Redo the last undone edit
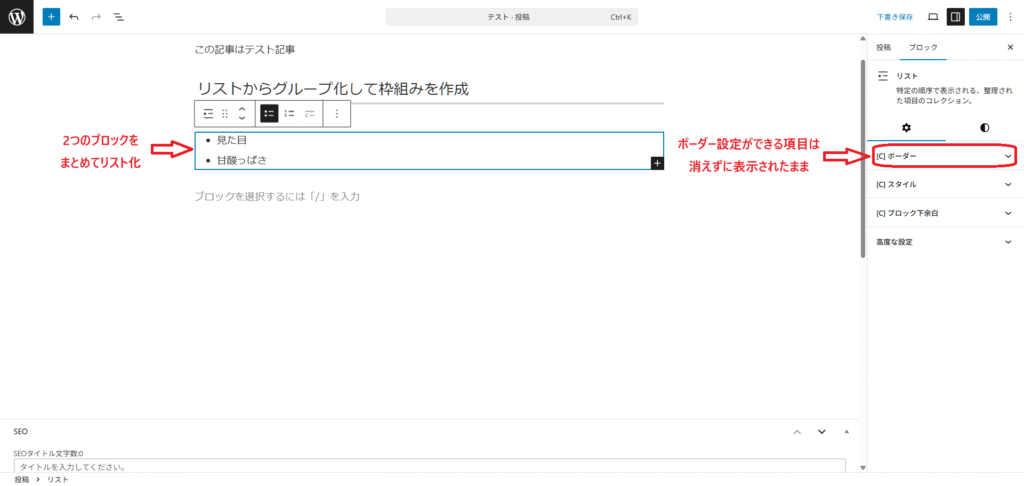 tap(96, 17)
